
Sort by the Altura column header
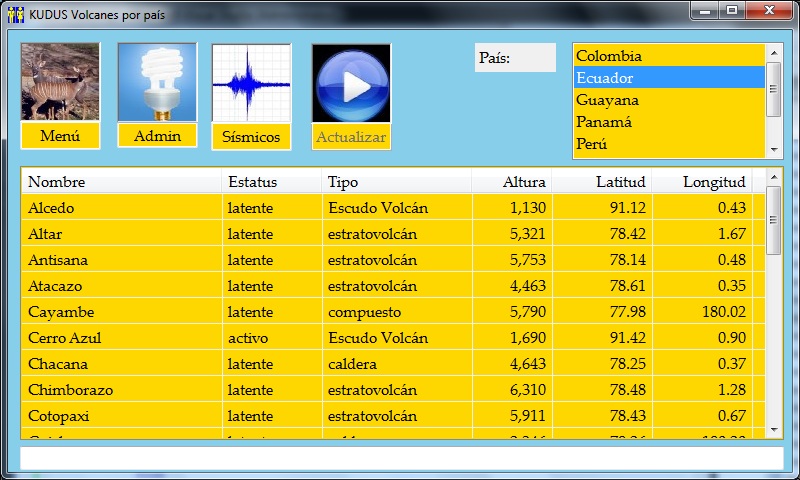tap(510, 182)
